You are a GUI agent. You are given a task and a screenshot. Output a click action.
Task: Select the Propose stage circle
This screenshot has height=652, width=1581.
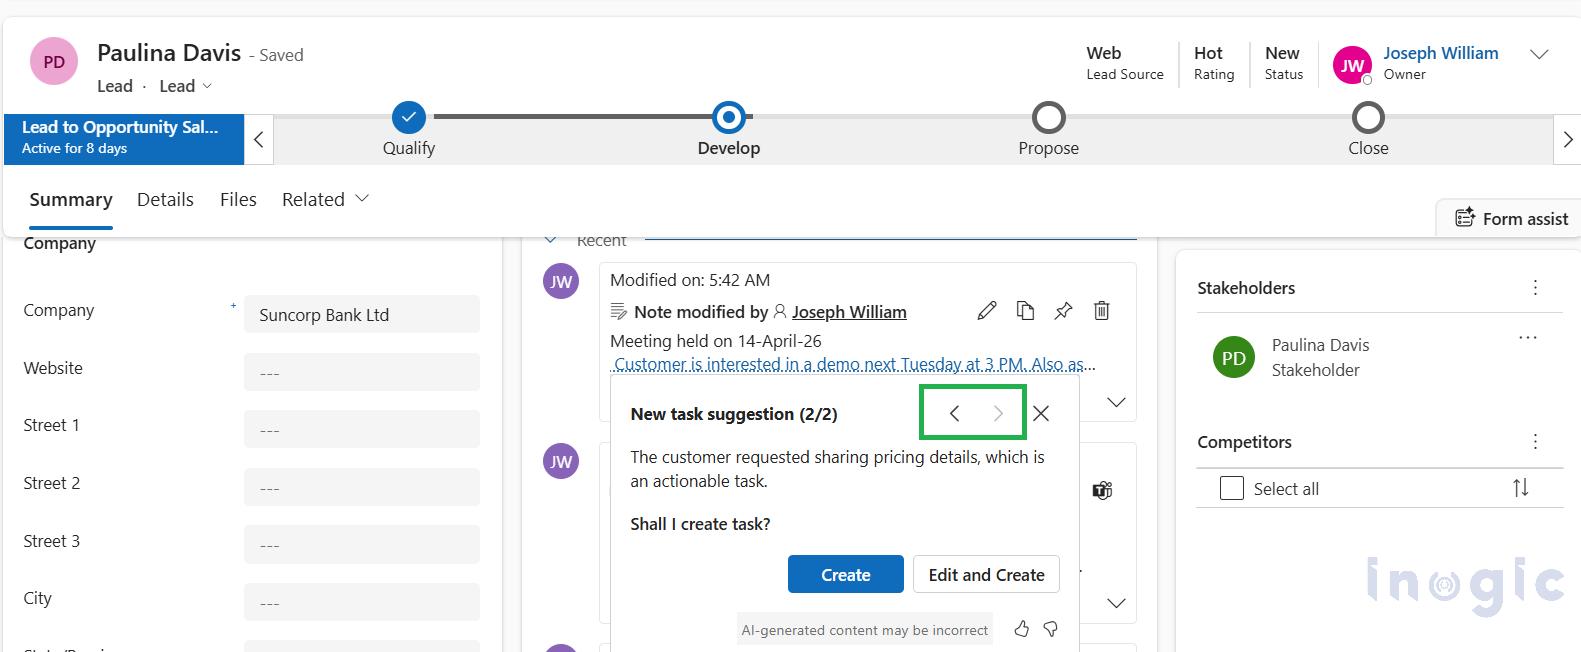pos(1048,117)
